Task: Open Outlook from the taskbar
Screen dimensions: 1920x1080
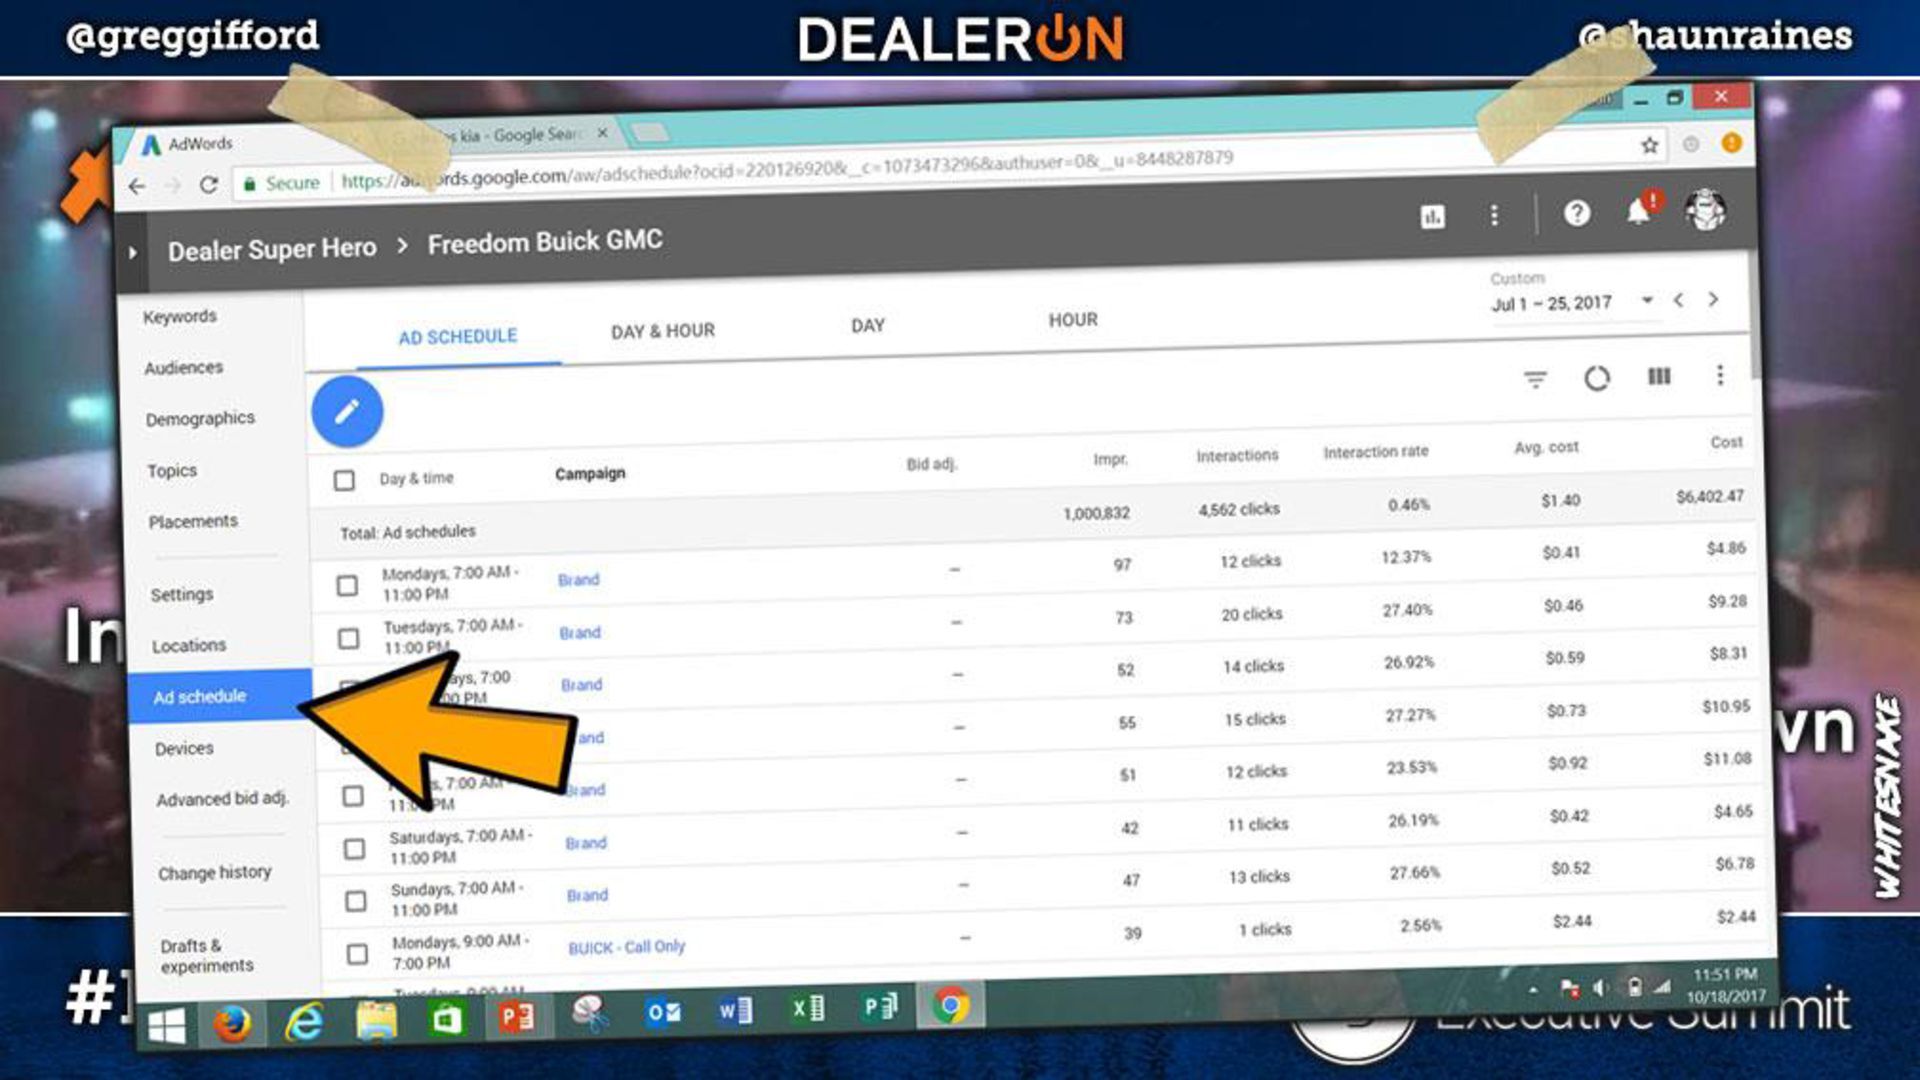Action: pos(663,1013)
